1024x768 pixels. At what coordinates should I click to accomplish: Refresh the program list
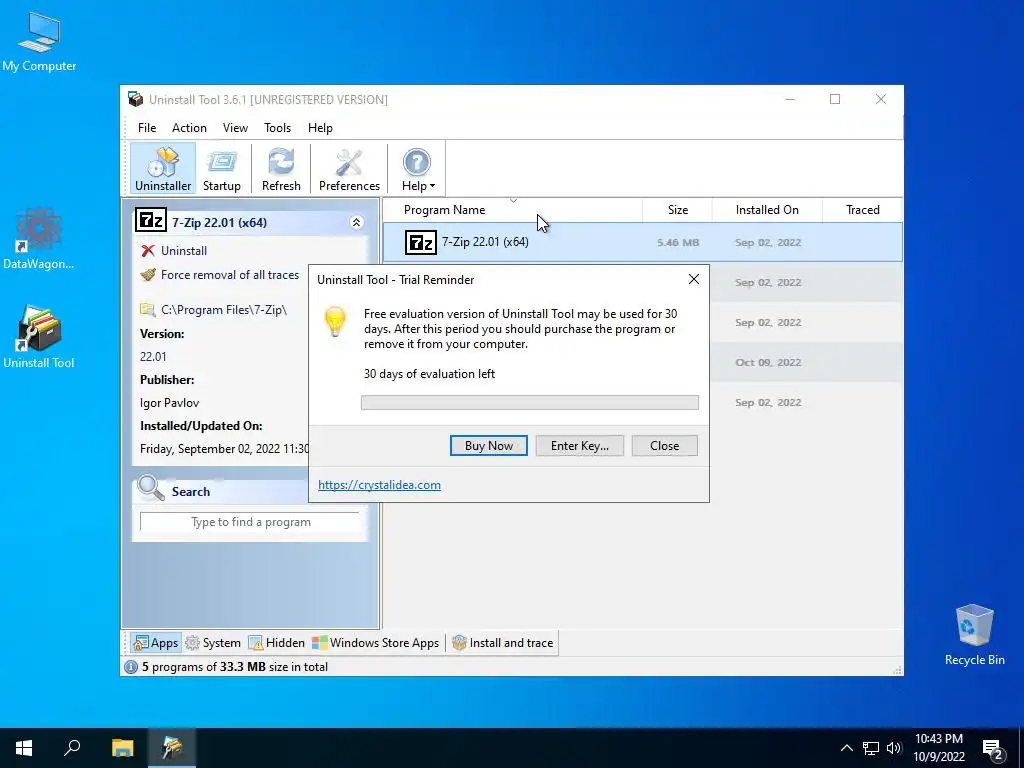(x=281, y=168)
